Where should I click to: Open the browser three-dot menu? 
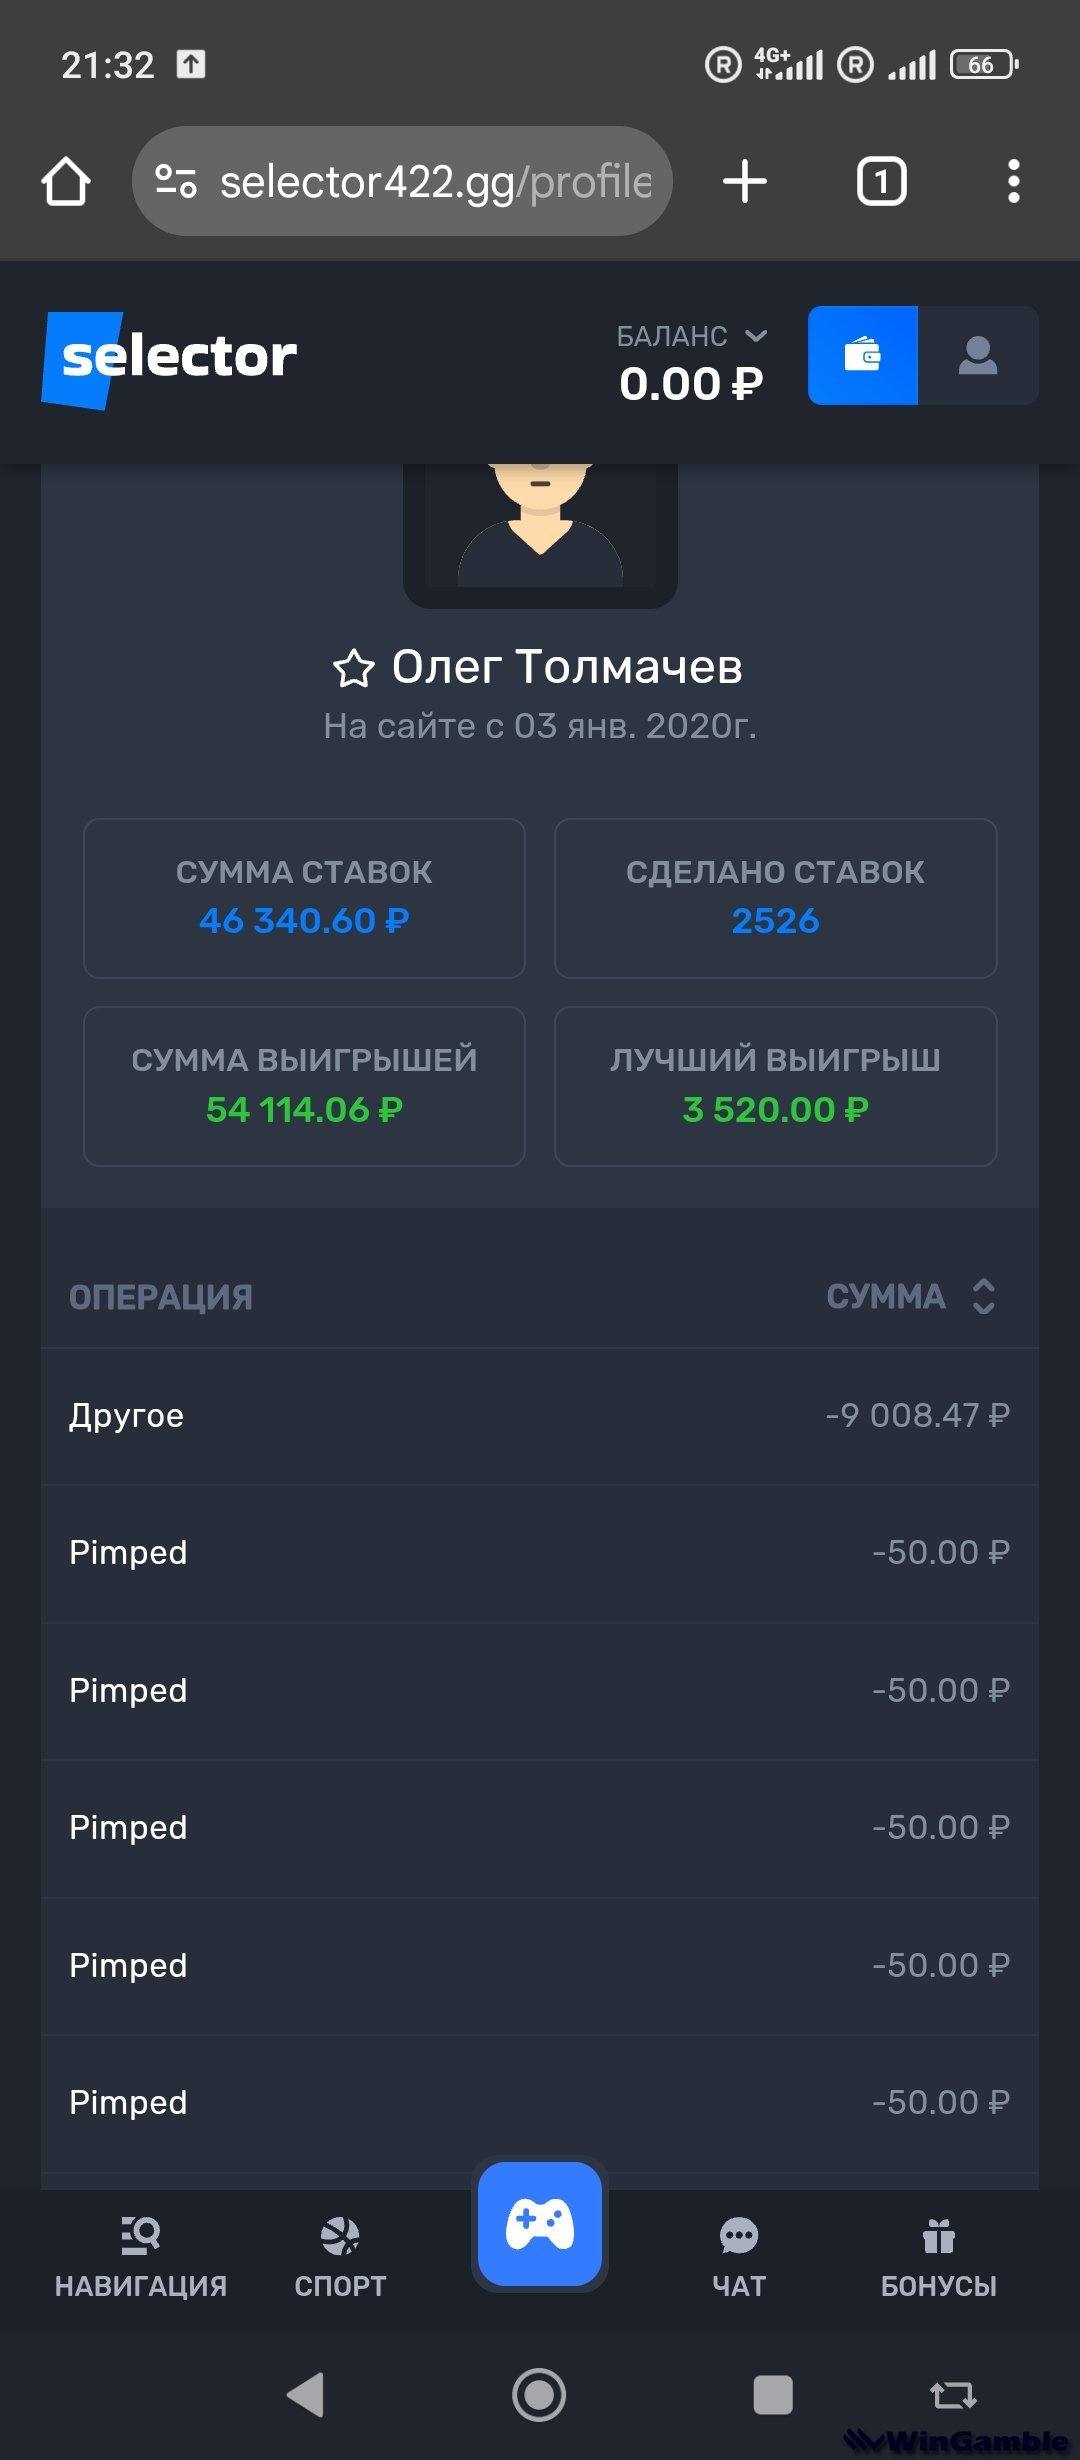click(x=1013, y=182)
